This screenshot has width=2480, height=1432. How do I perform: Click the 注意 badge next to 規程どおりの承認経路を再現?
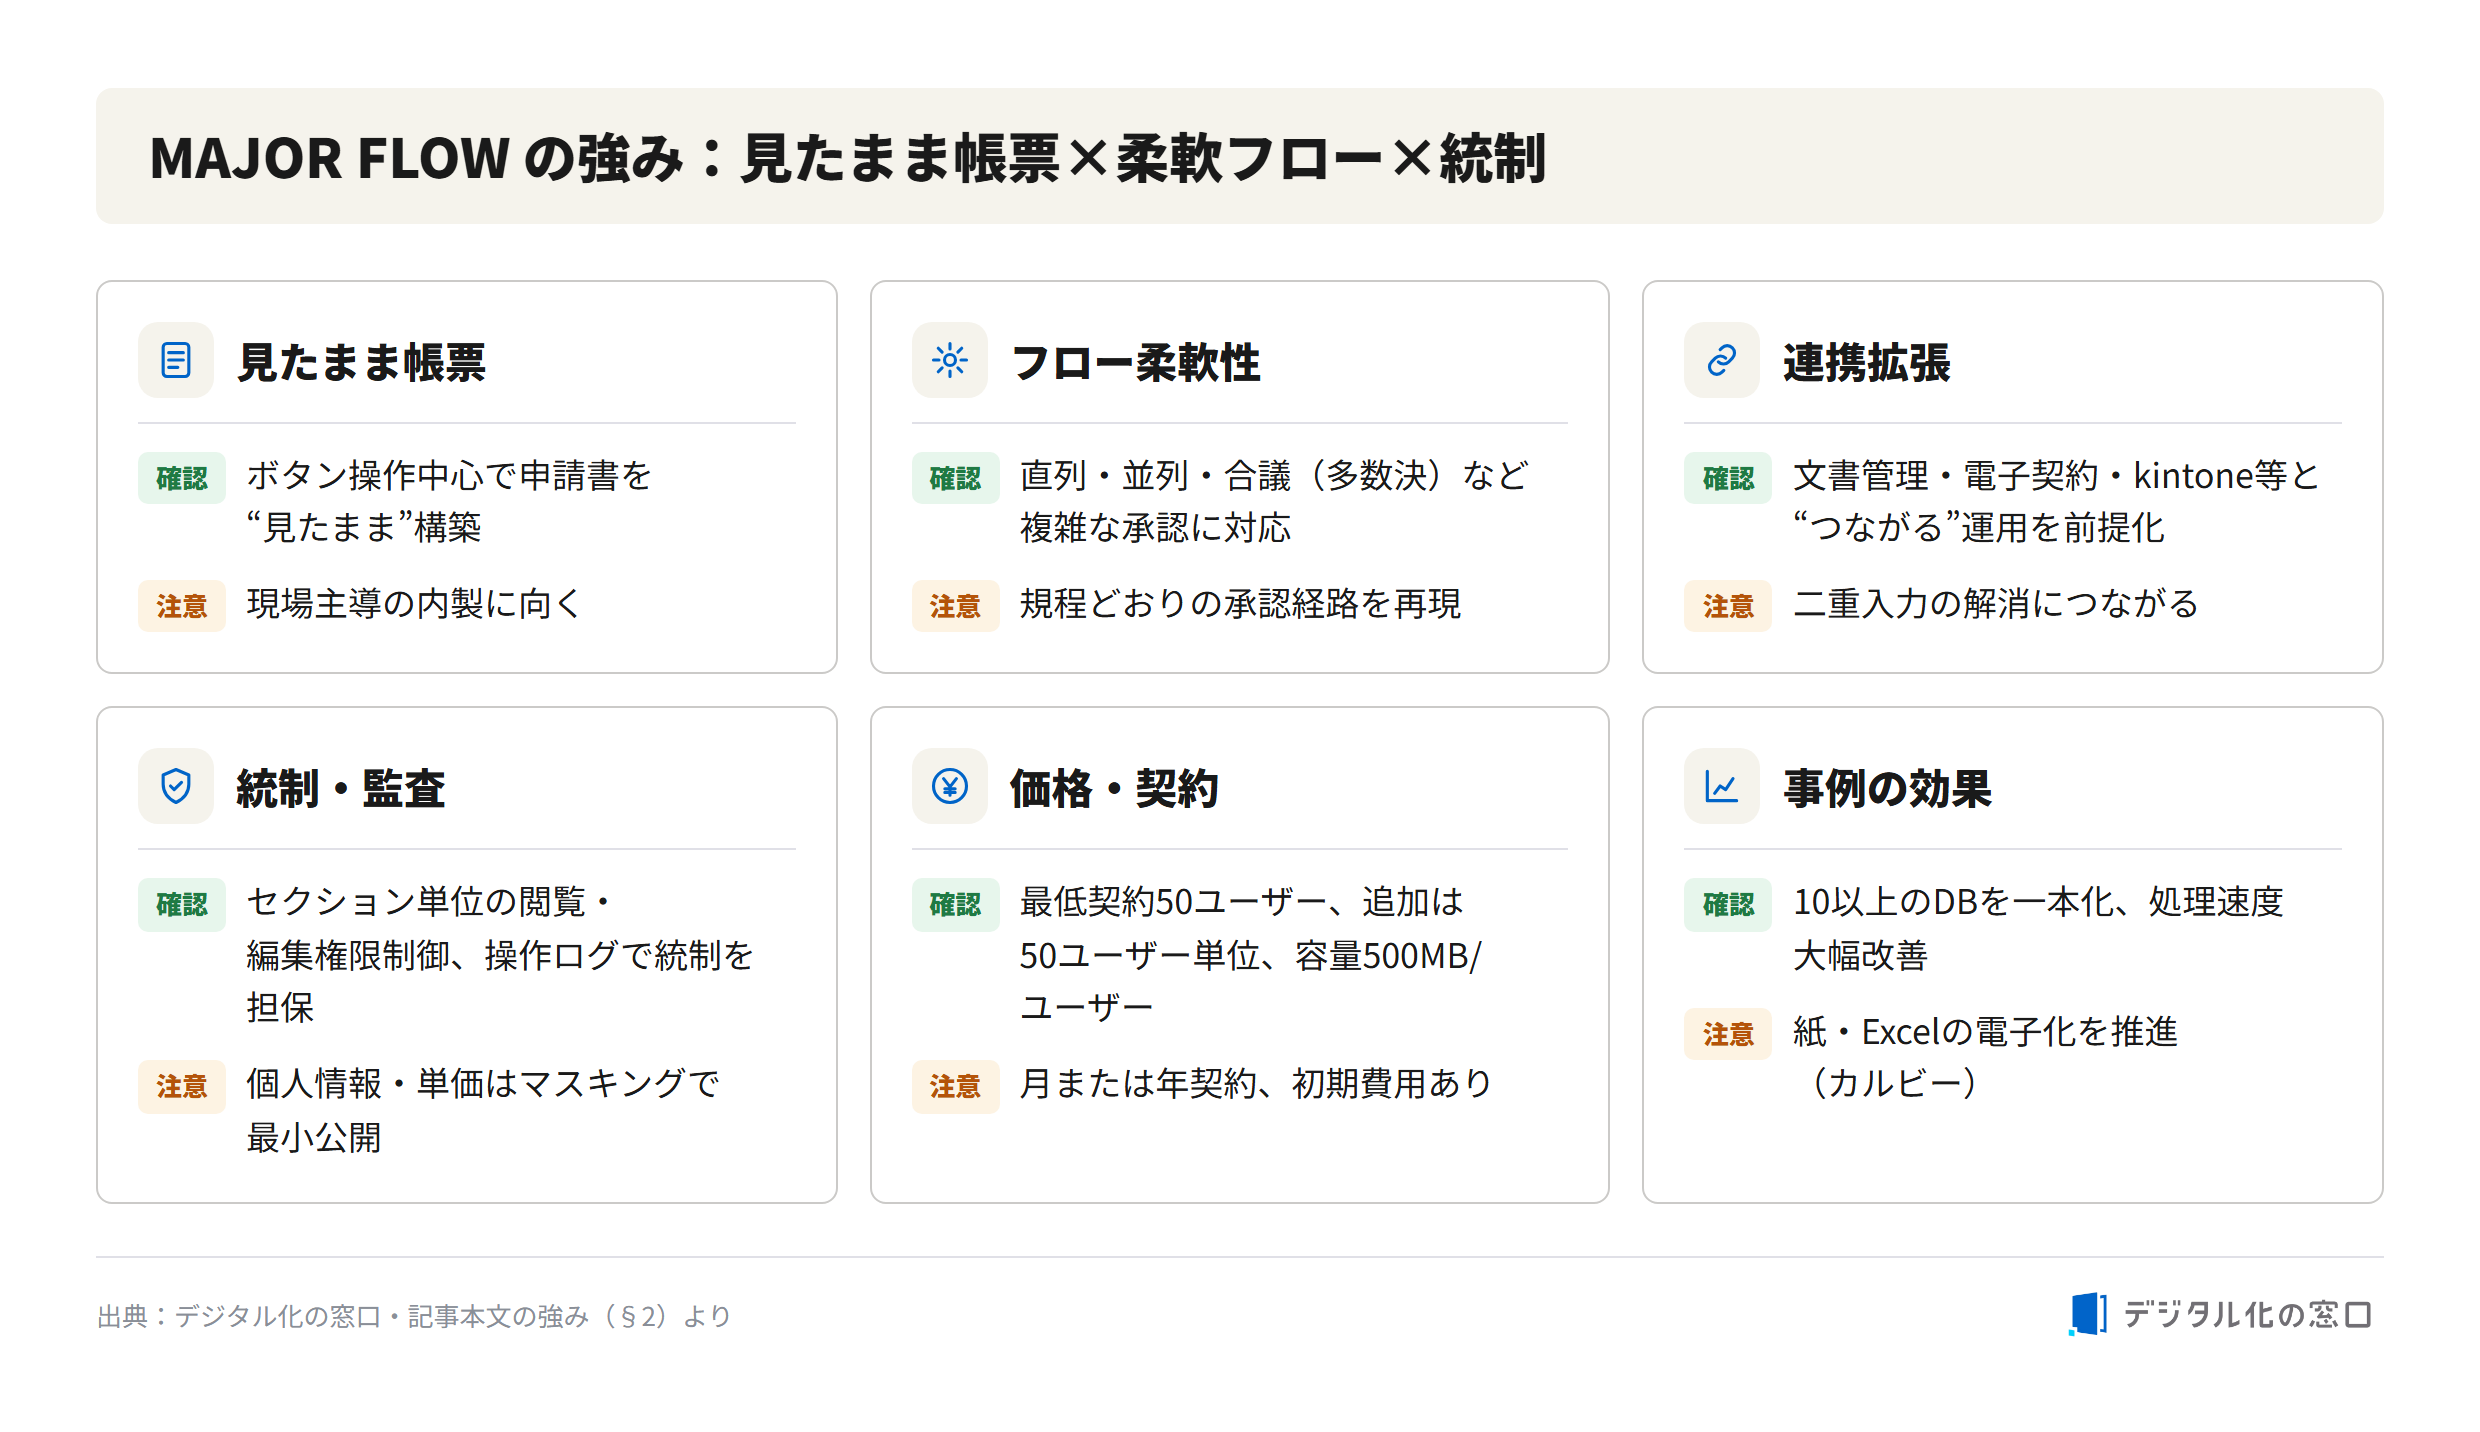955,606
